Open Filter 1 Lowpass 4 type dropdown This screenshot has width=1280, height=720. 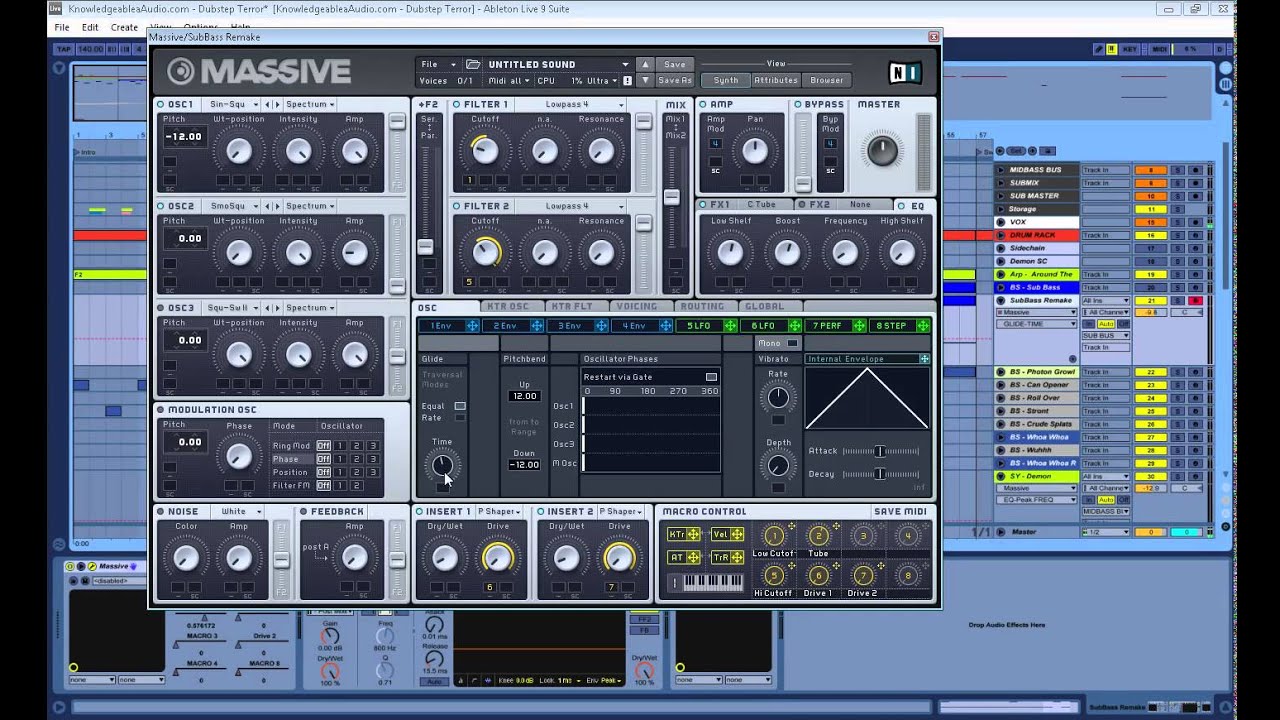pos(571,104)
